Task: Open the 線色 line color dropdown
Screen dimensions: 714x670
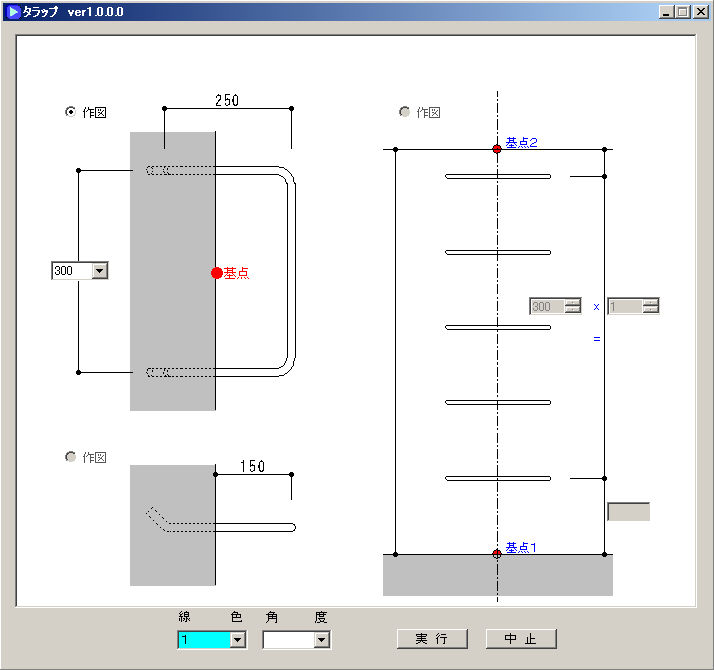Action: tap(237, 640)
